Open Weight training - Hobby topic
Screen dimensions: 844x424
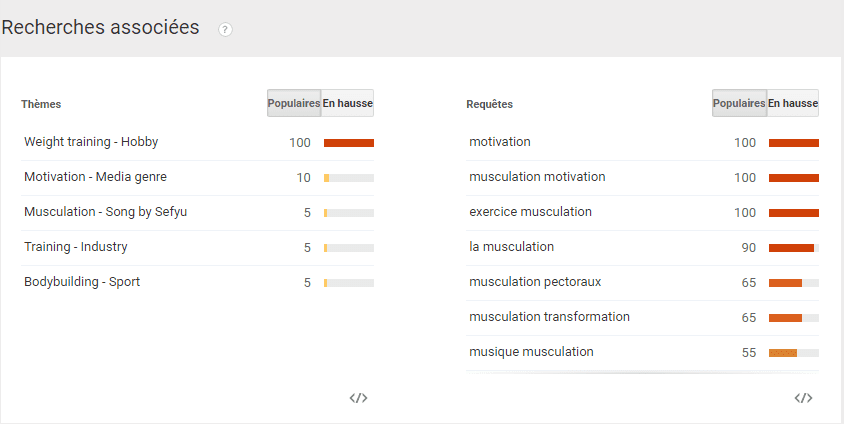91,142
